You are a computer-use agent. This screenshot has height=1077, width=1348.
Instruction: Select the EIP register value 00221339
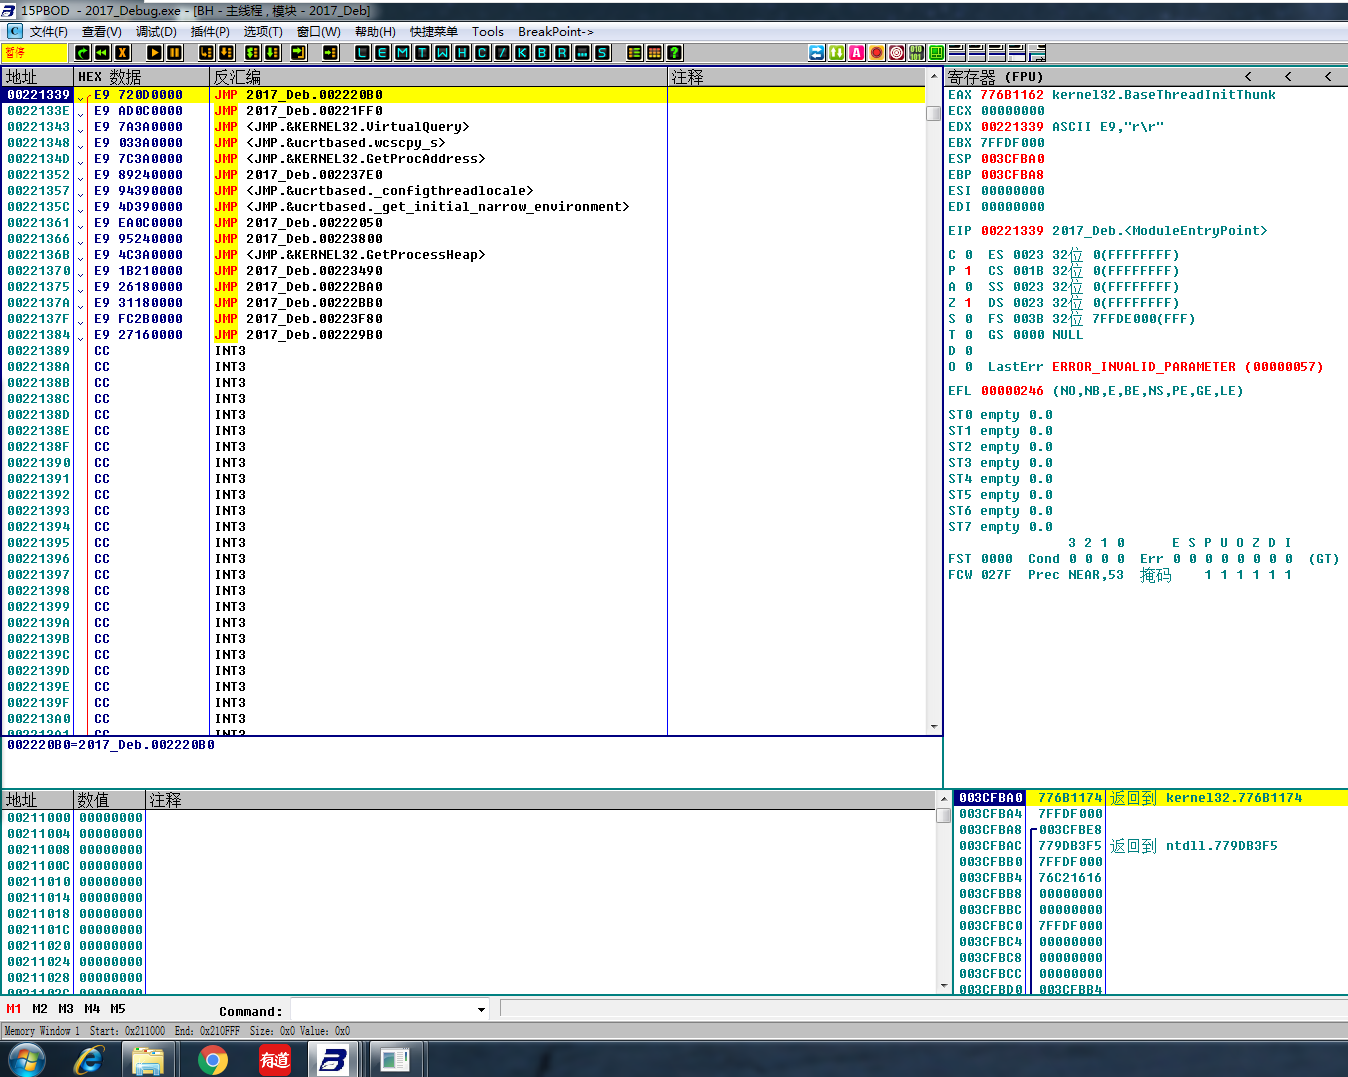(x=1012, y=231)
